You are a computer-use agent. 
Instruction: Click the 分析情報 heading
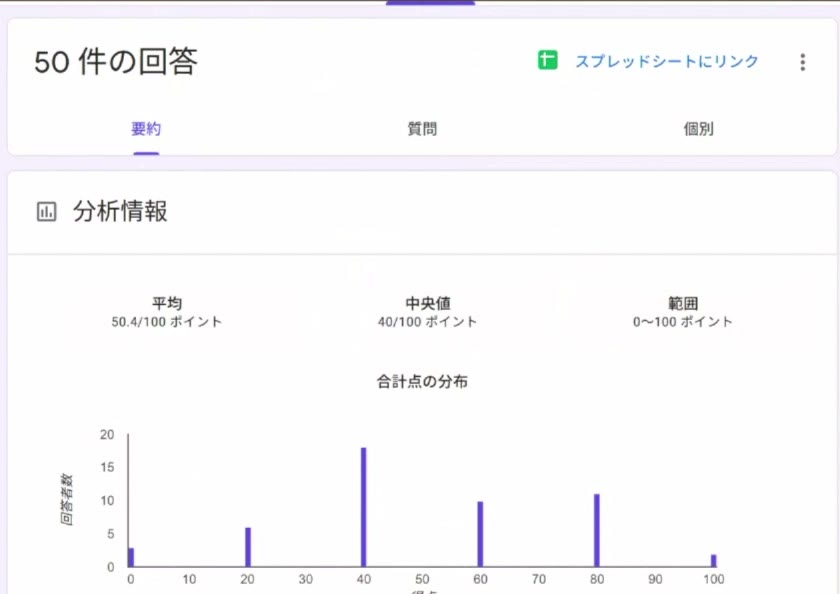[121, 211]
